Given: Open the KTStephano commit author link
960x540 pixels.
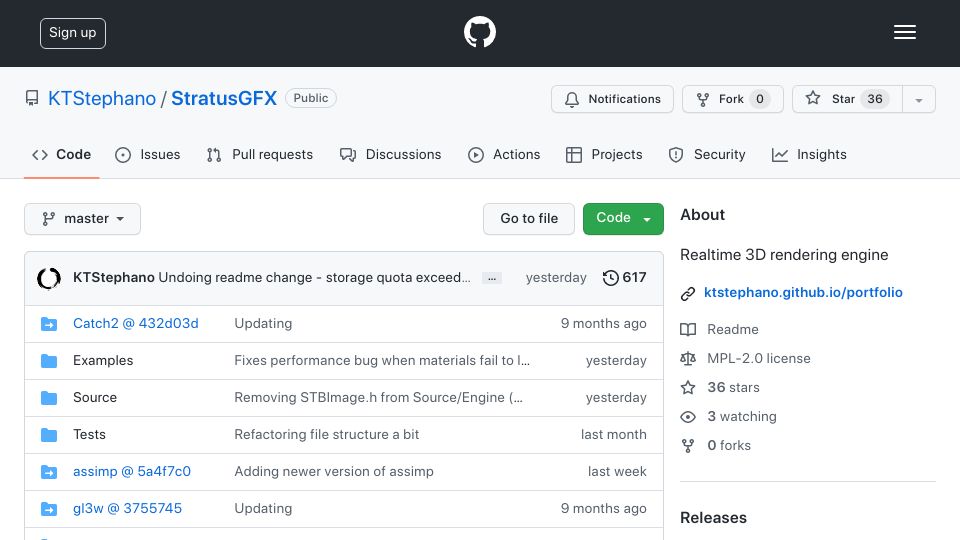Looking at the screenshot, I should point(113,277).
